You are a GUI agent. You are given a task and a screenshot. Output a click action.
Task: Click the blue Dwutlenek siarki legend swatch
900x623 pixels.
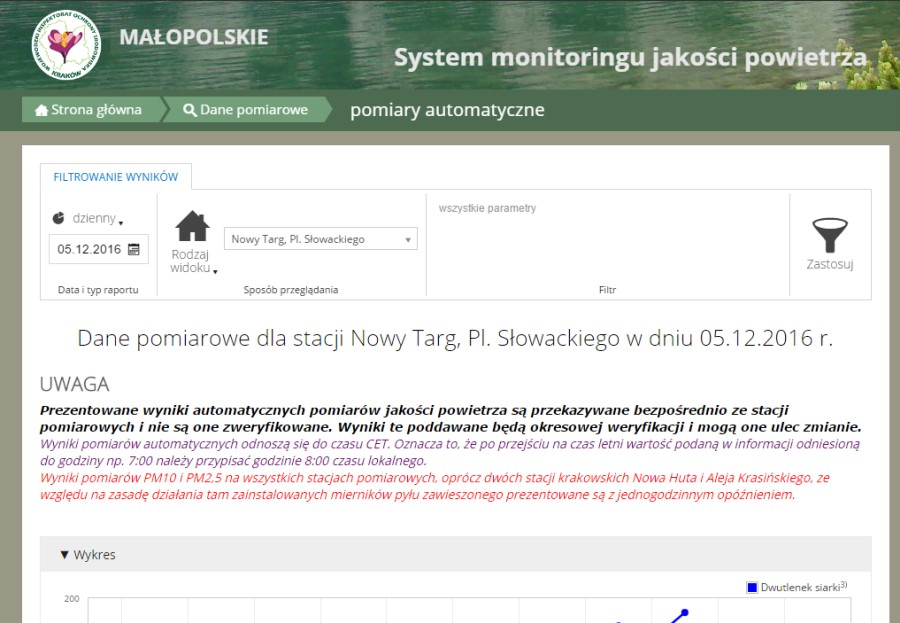[752, 587]
